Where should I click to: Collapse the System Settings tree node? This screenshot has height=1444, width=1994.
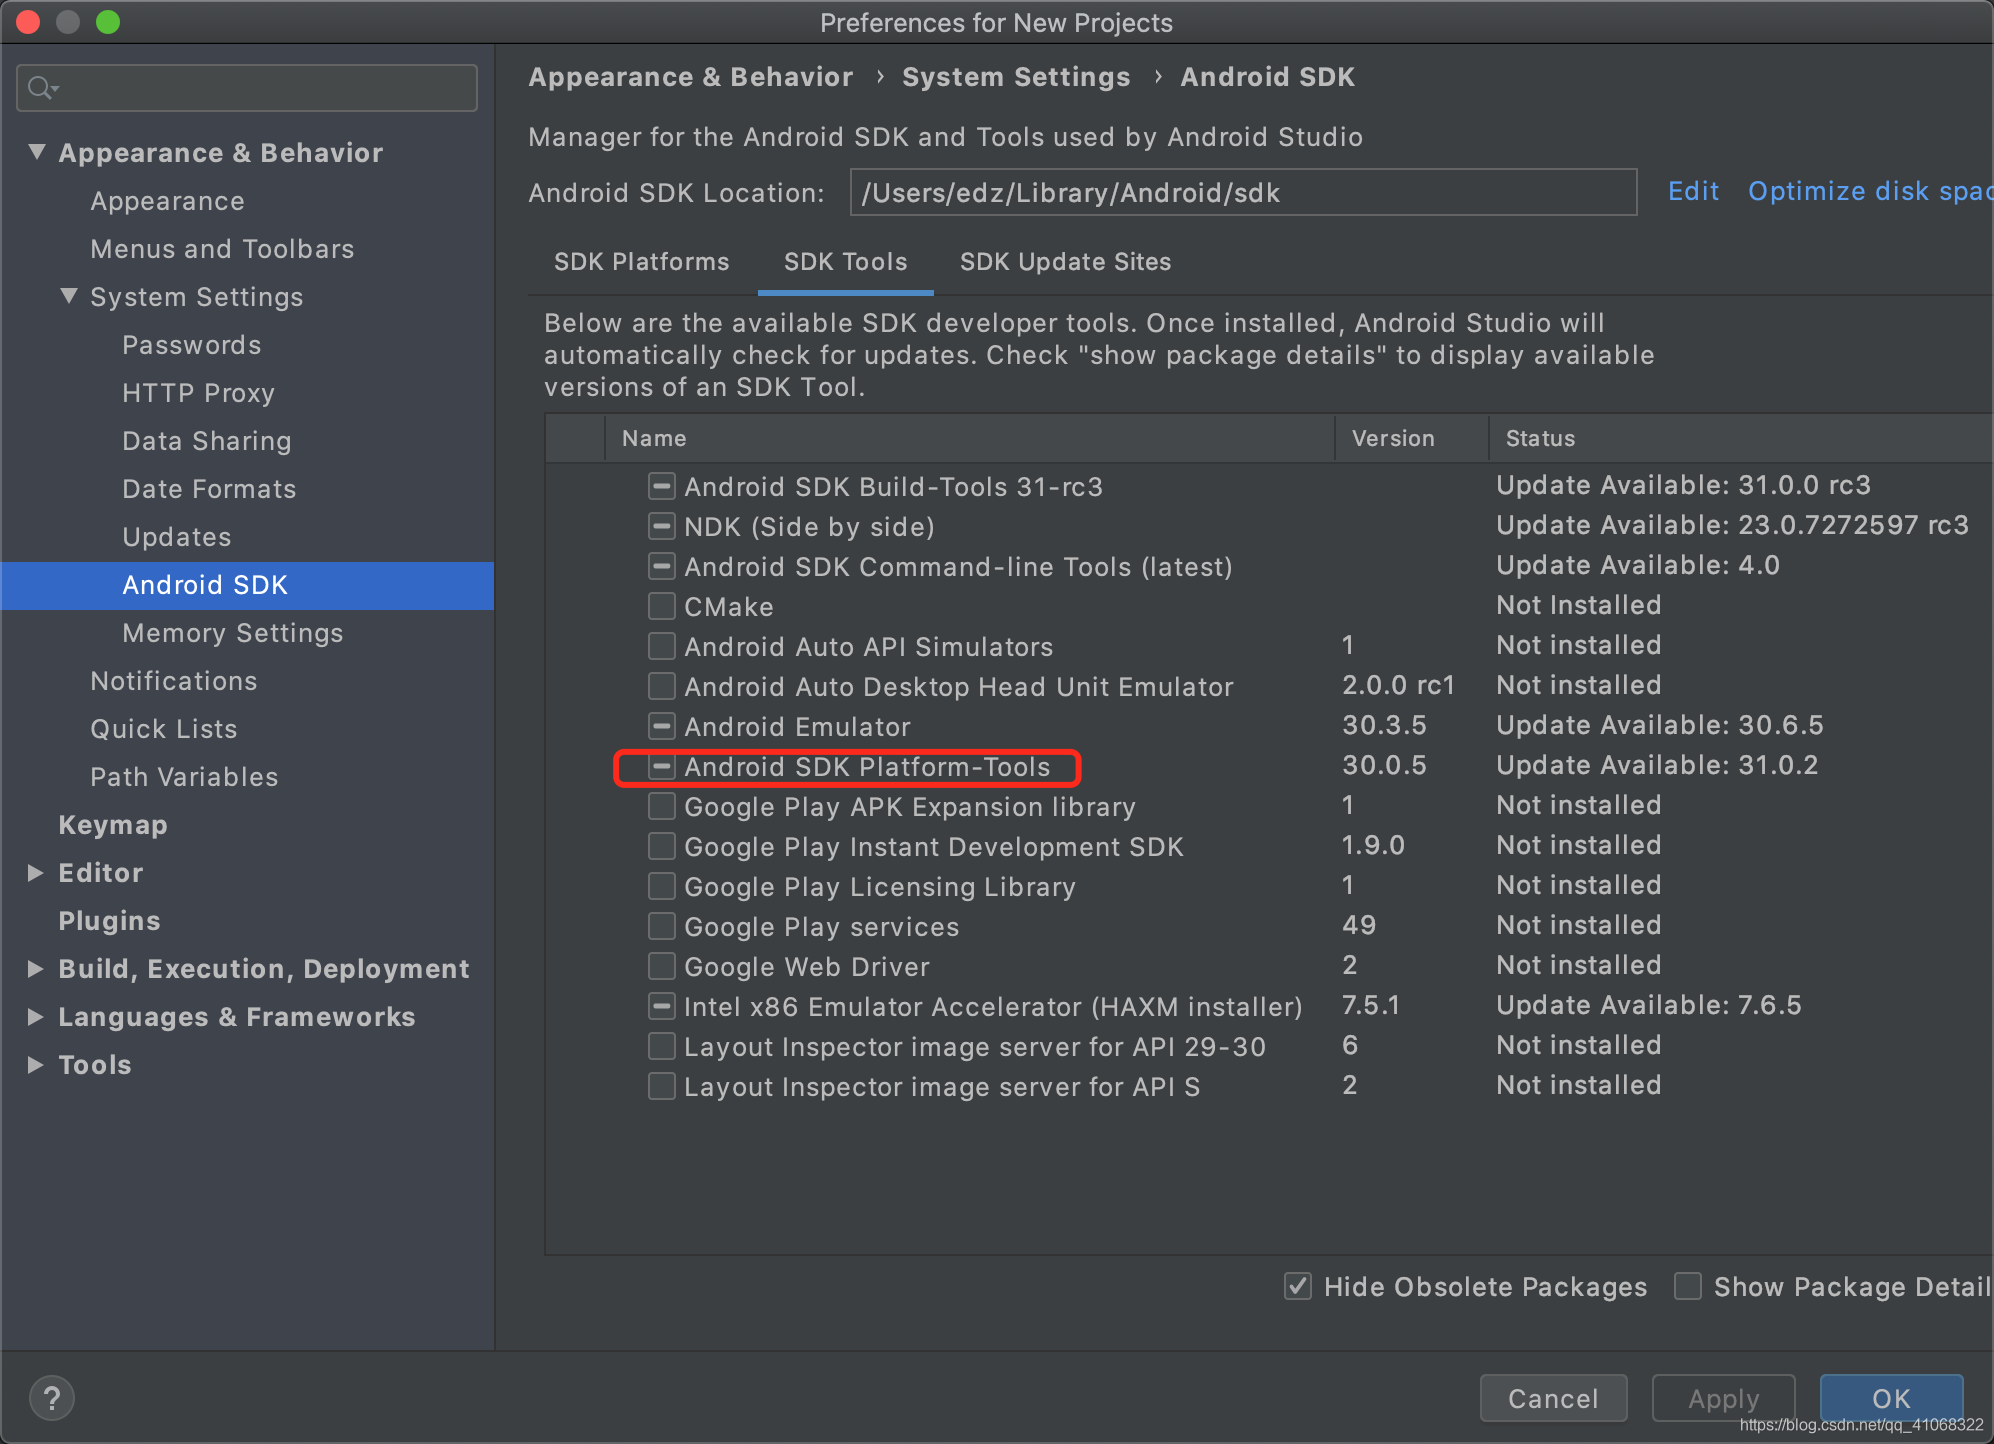[x=69, y=296]
